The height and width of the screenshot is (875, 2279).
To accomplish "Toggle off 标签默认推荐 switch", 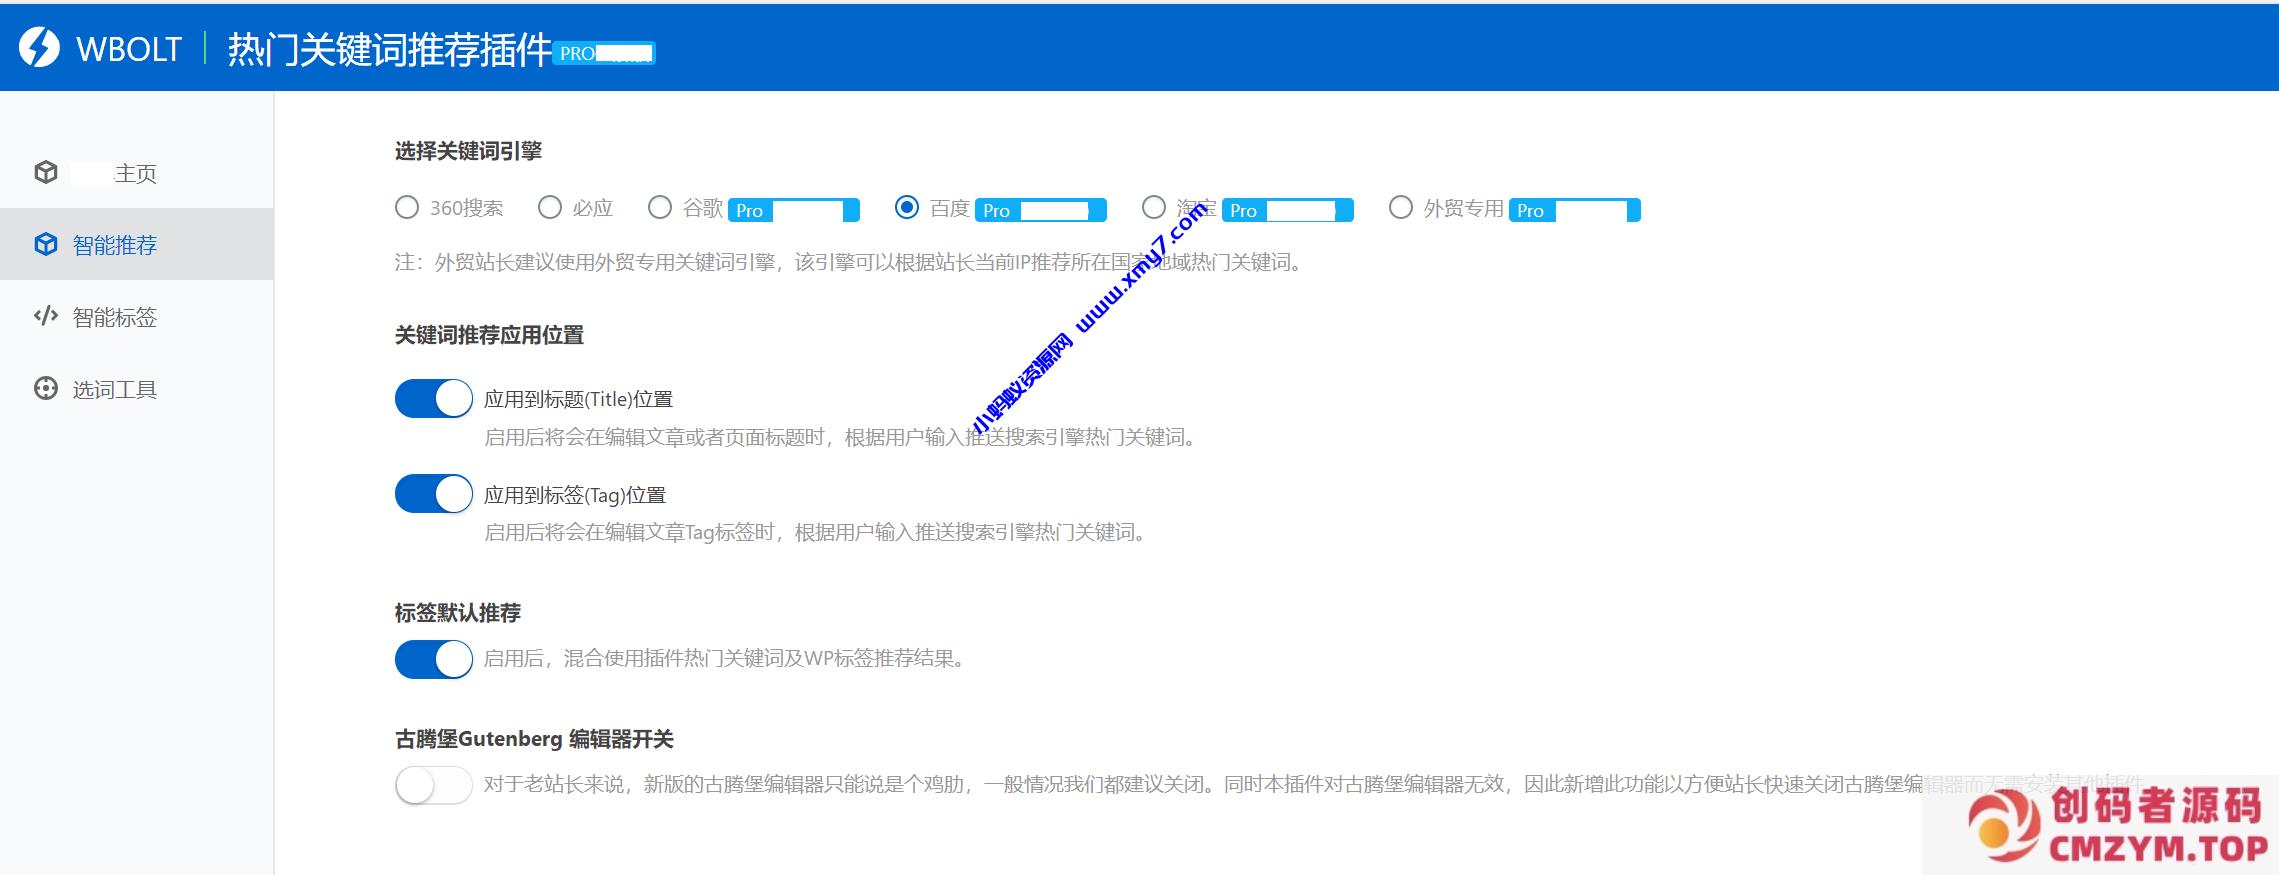I will click(x=434, y=659).
